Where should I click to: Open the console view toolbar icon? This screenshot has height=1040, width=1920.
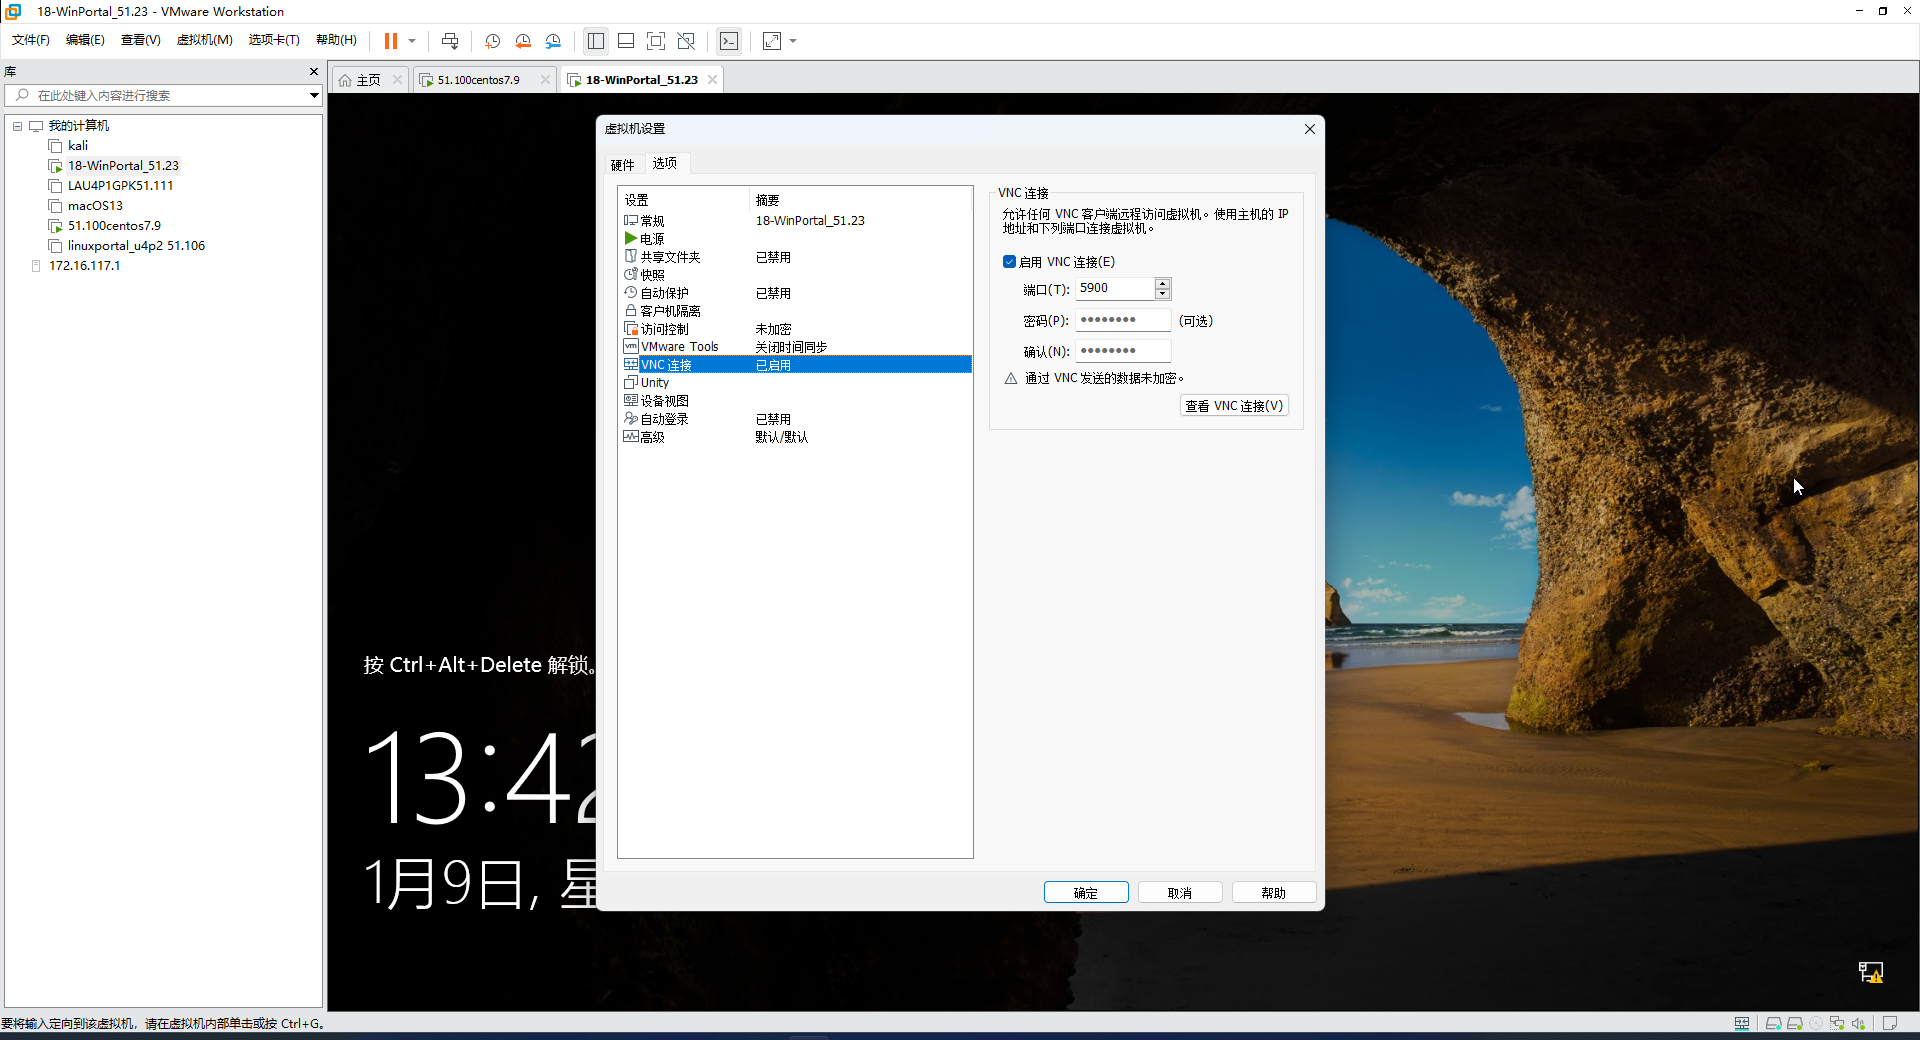pos(729,41)
